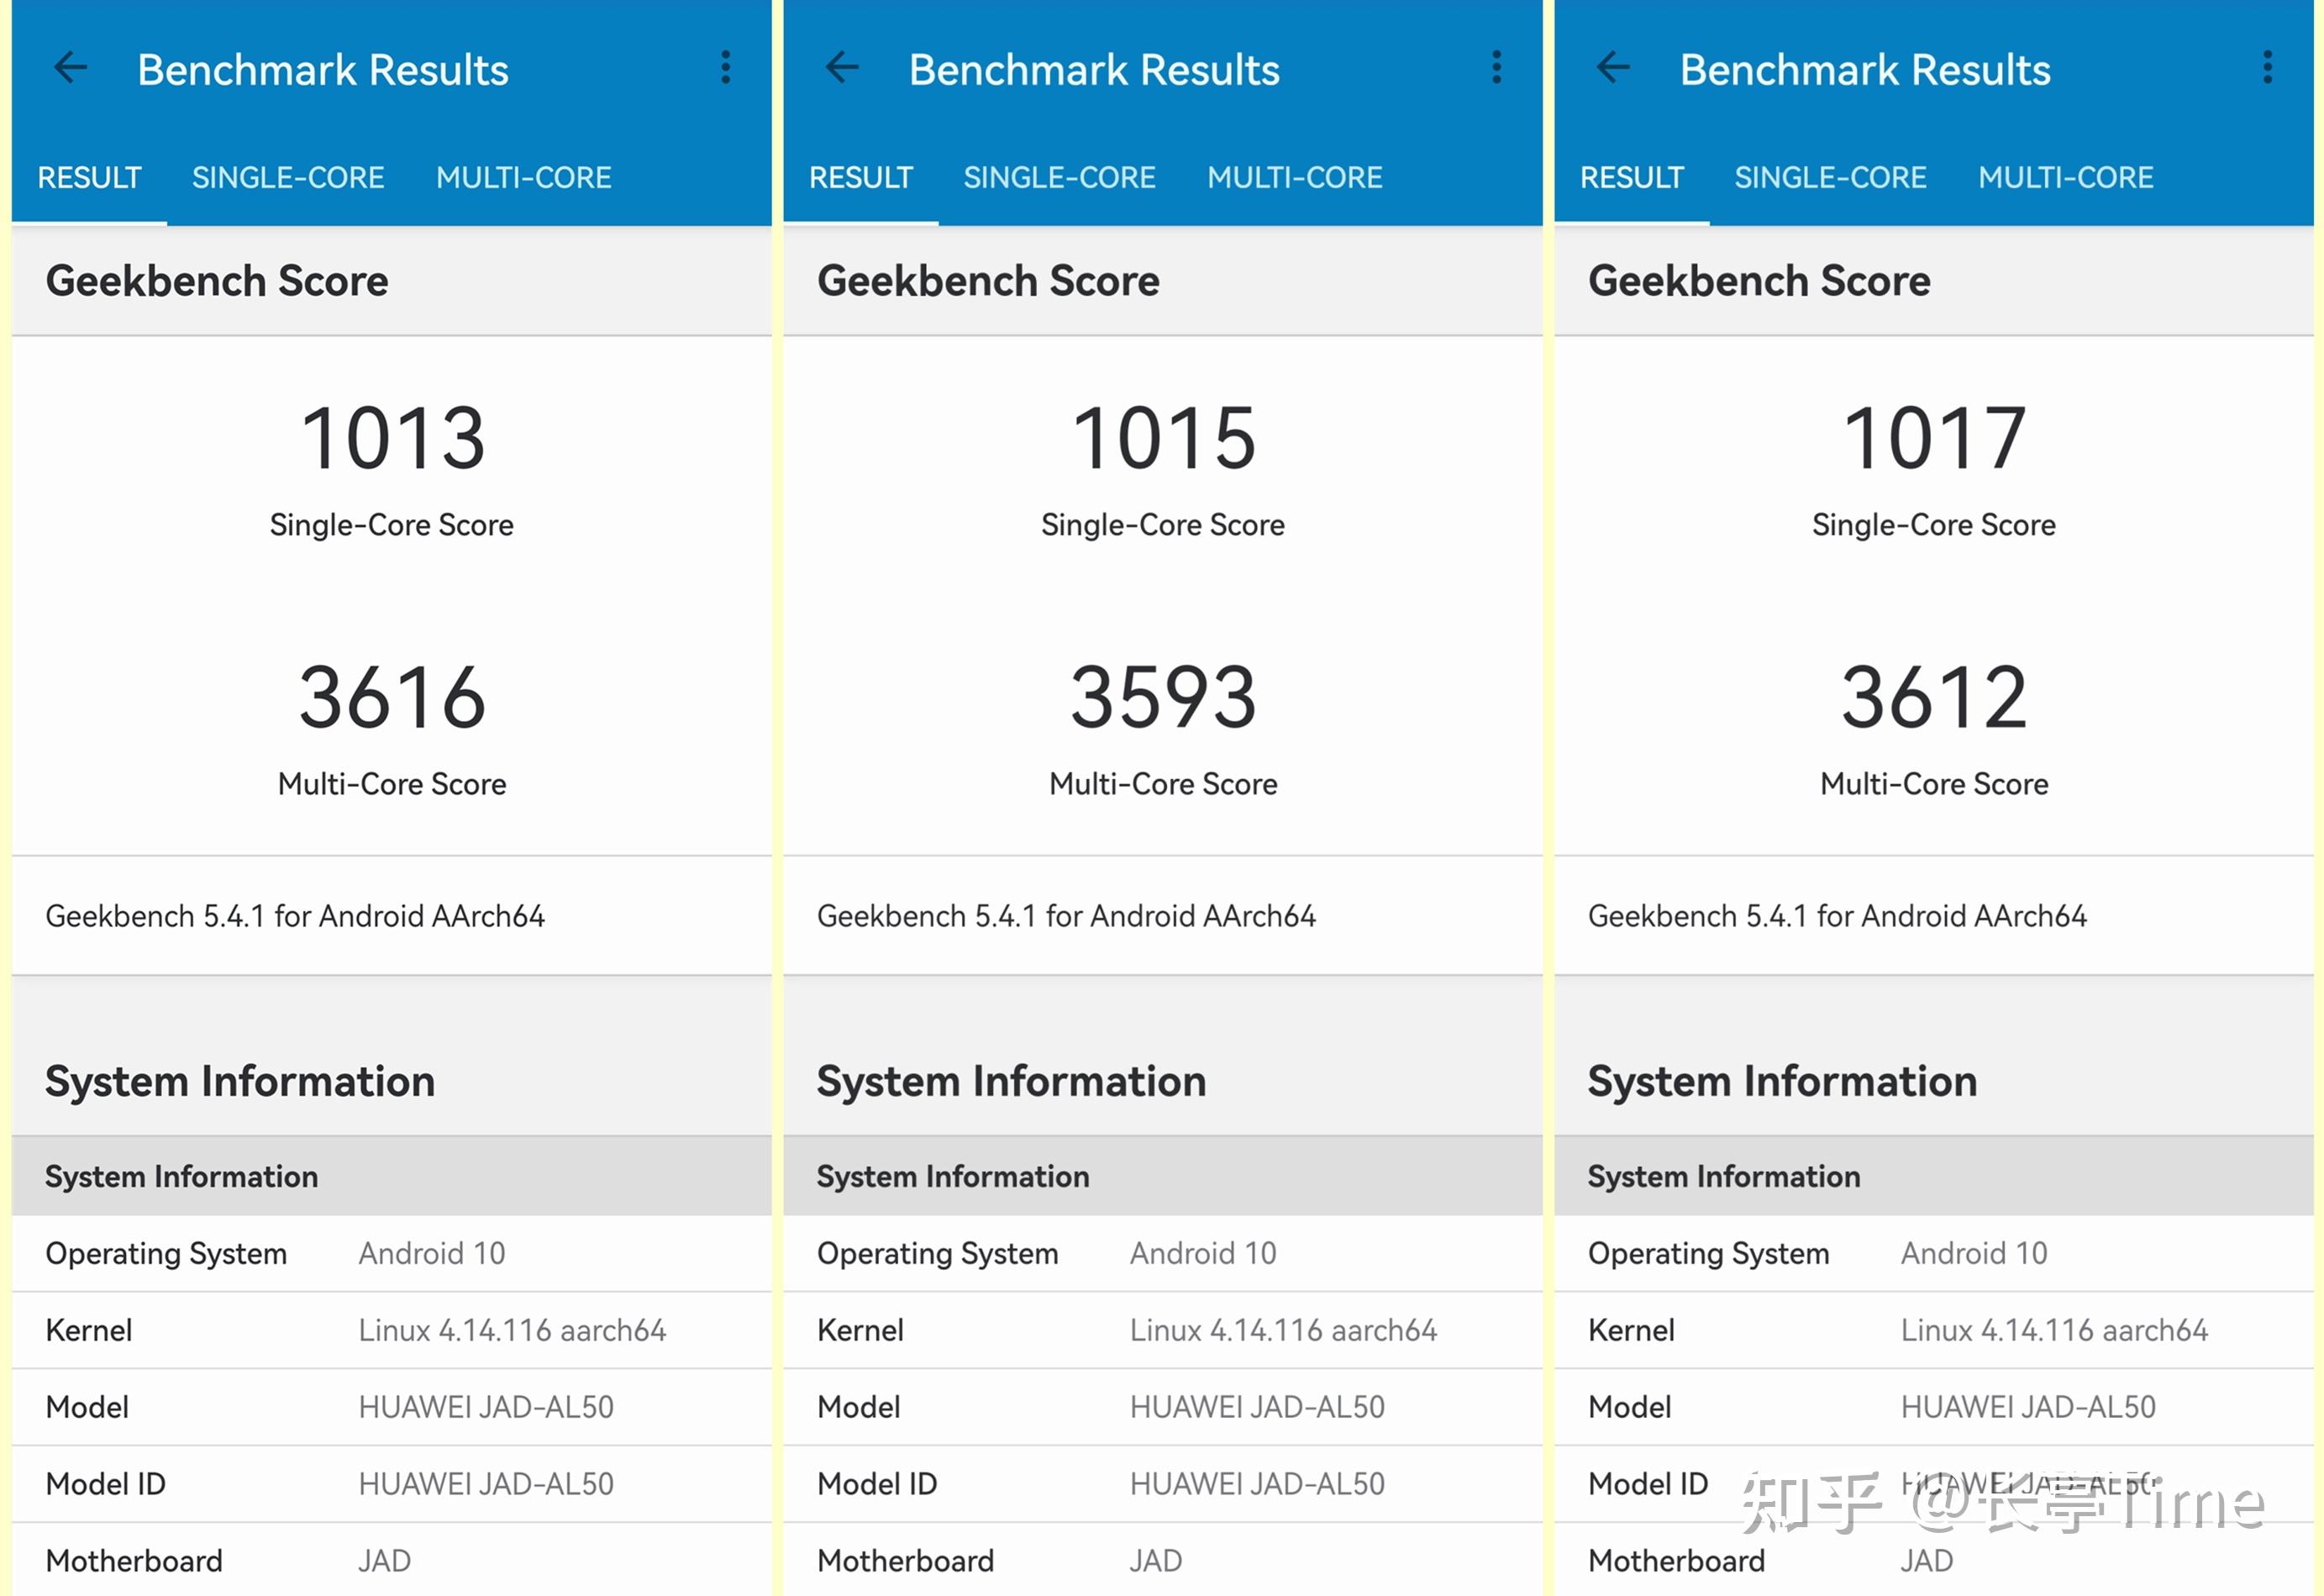
Task: Switch to MULTI-CORE tab in right panel
Action: point(2065,178)
